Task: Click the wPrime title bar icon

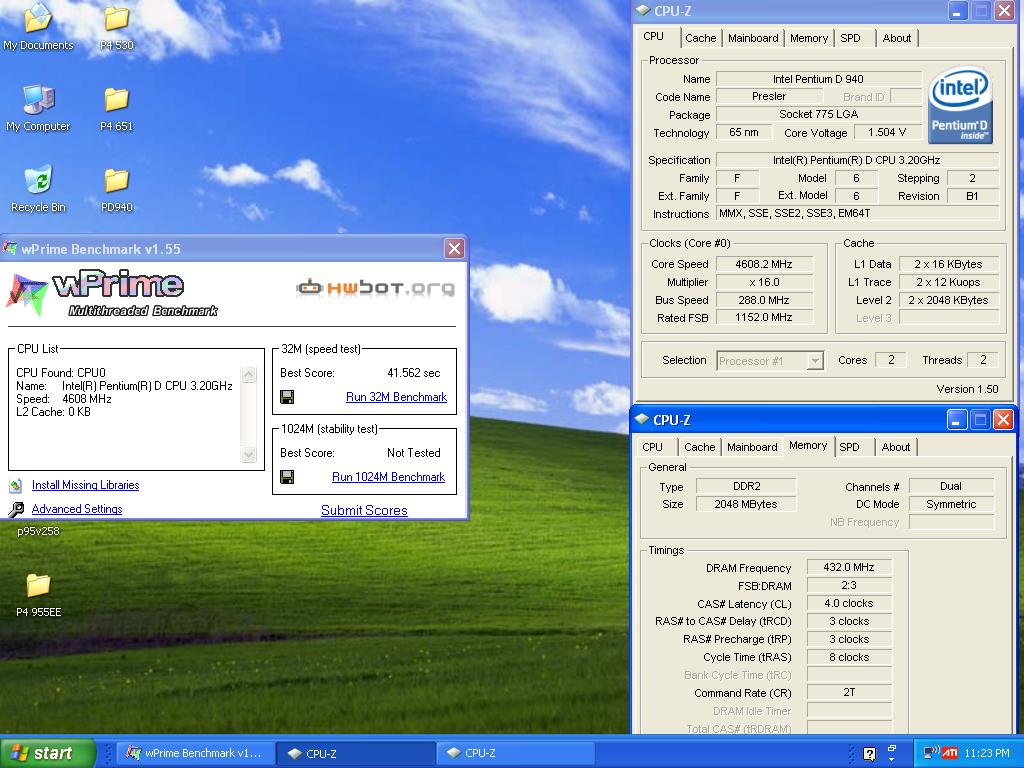Action: click(10, 248)
